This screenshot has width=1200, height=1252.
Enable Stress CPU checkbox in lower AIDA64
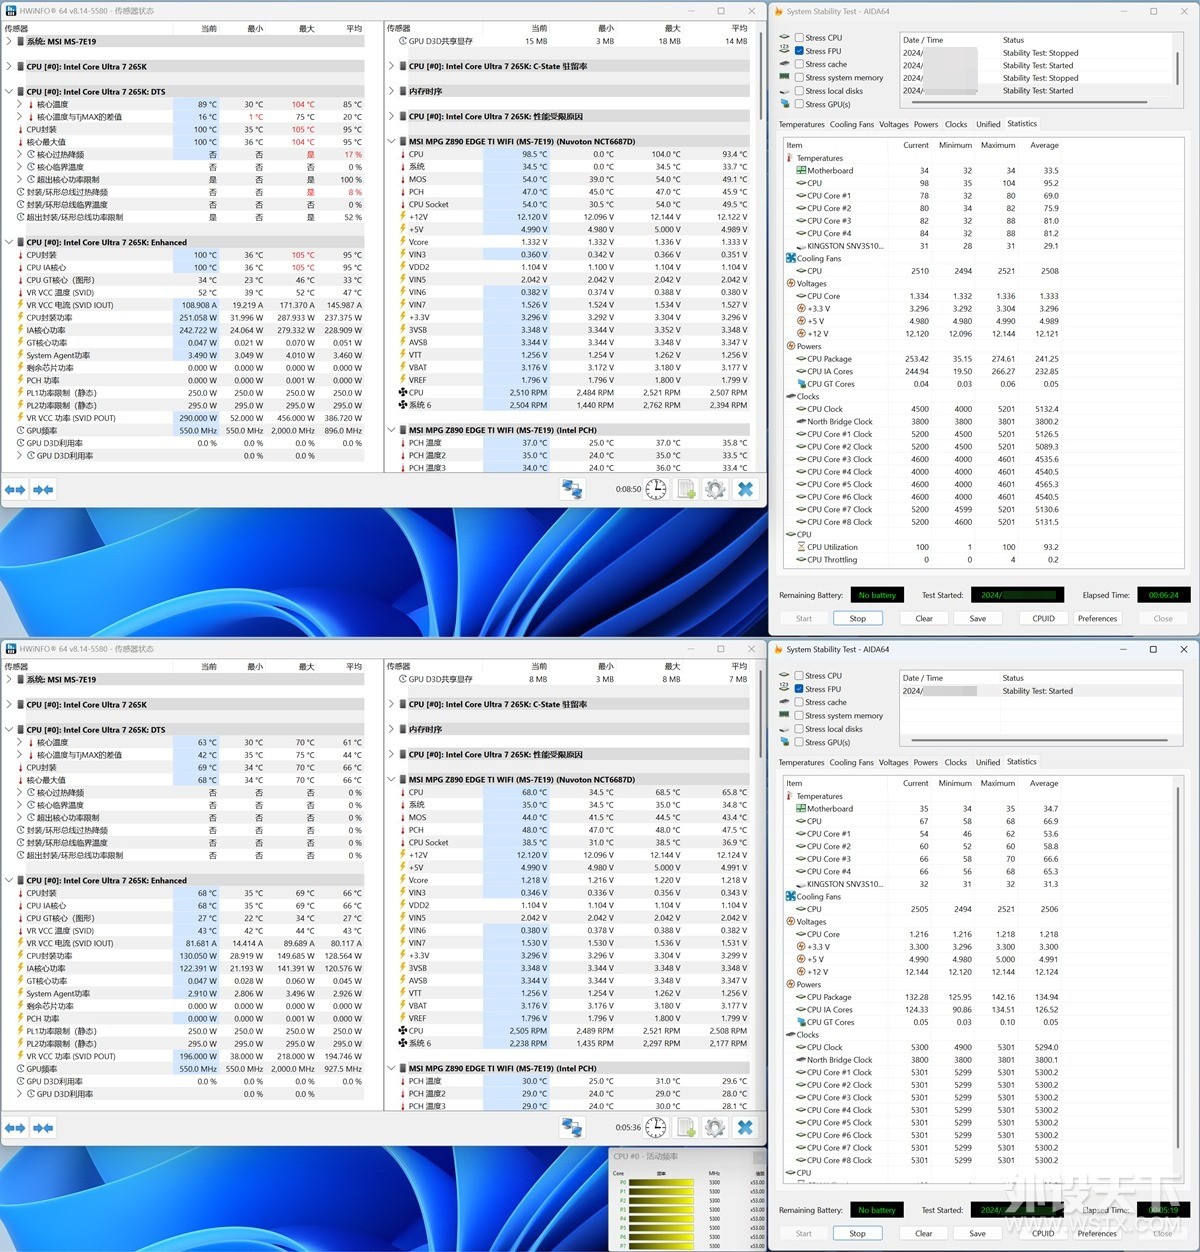pos(799,676)
